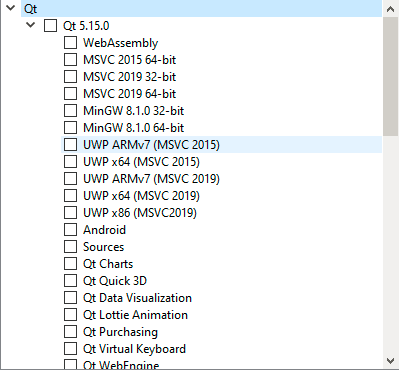Select the UWP x64 (MSVC 2019) text
399x373 pixels.
coord(141,196)
